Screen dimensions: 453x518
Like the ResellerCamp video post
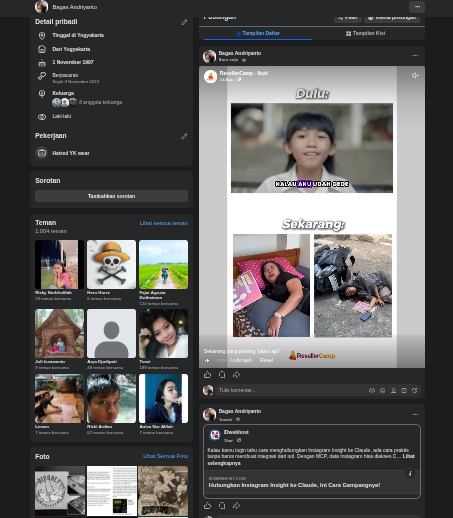click(x=207, y=375)
